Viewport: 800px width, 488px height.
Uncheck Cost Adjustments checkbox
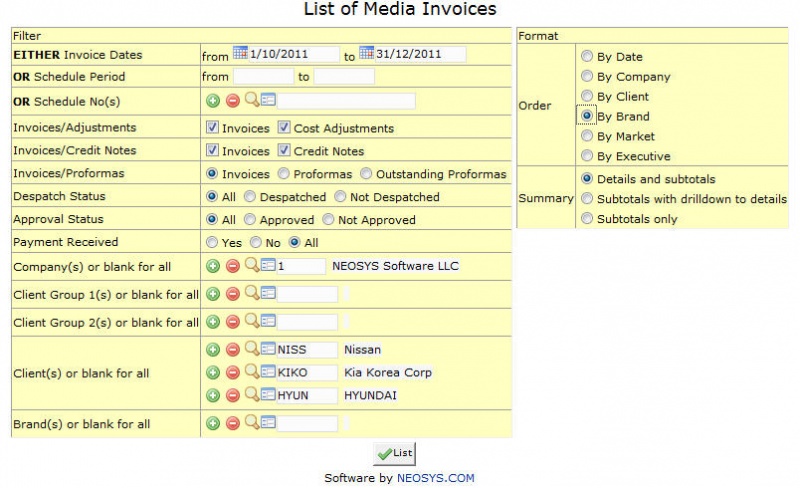(284, 128)
